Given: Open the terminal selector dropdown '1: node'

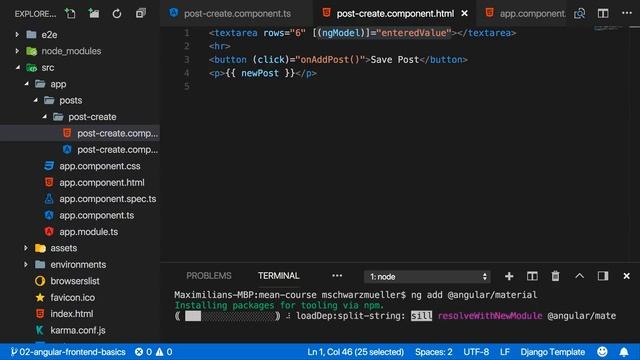Looking at the screenshot, I should (x=427, y=277).
